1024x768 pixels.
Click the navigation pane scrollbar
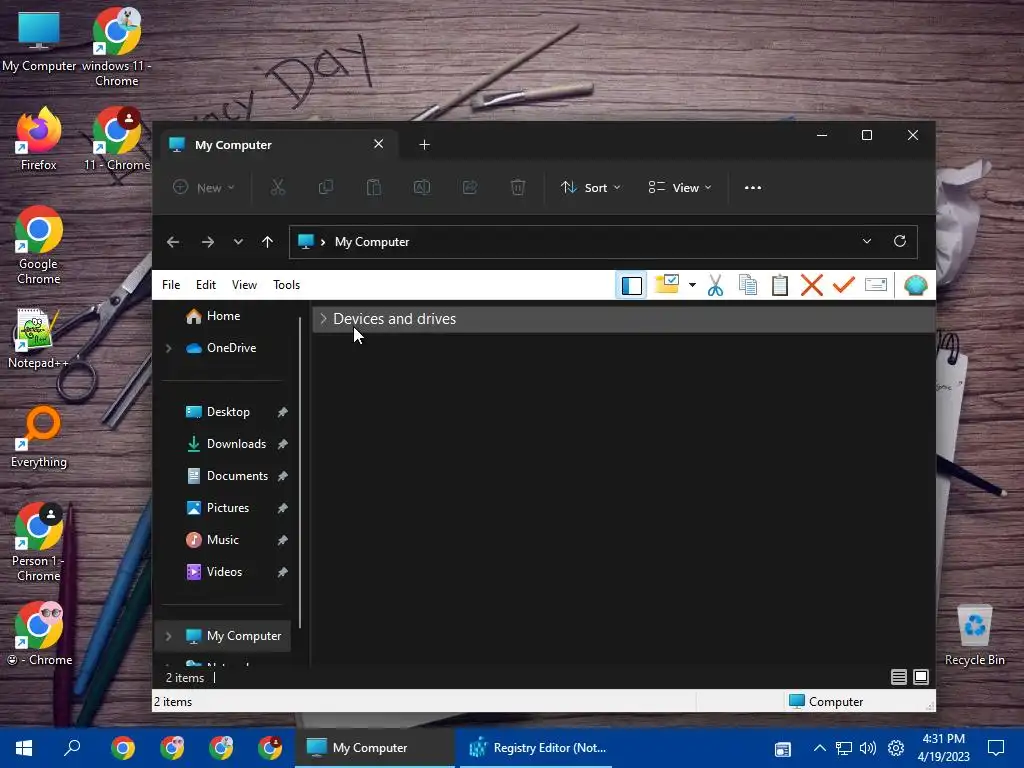pyautogui.click(x=300, y=473)
